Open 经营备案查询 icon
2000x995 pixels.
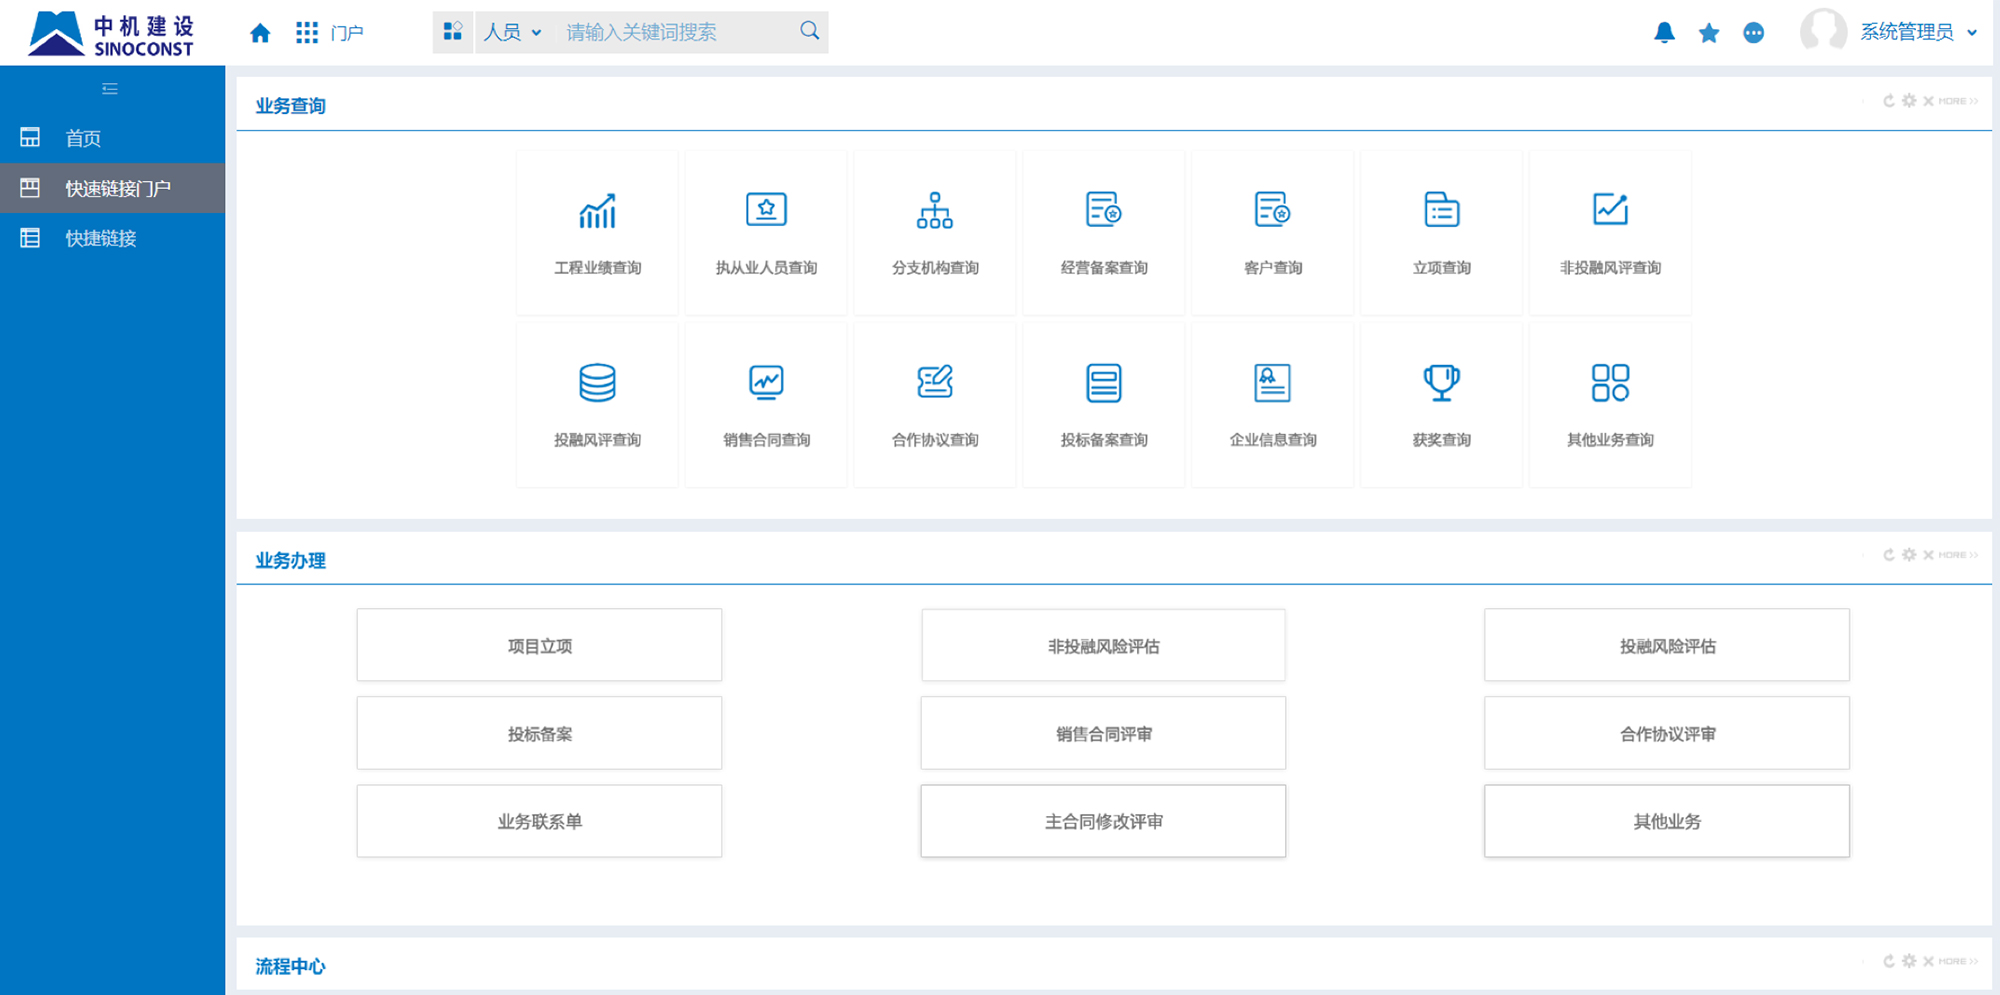(1104, 210)
